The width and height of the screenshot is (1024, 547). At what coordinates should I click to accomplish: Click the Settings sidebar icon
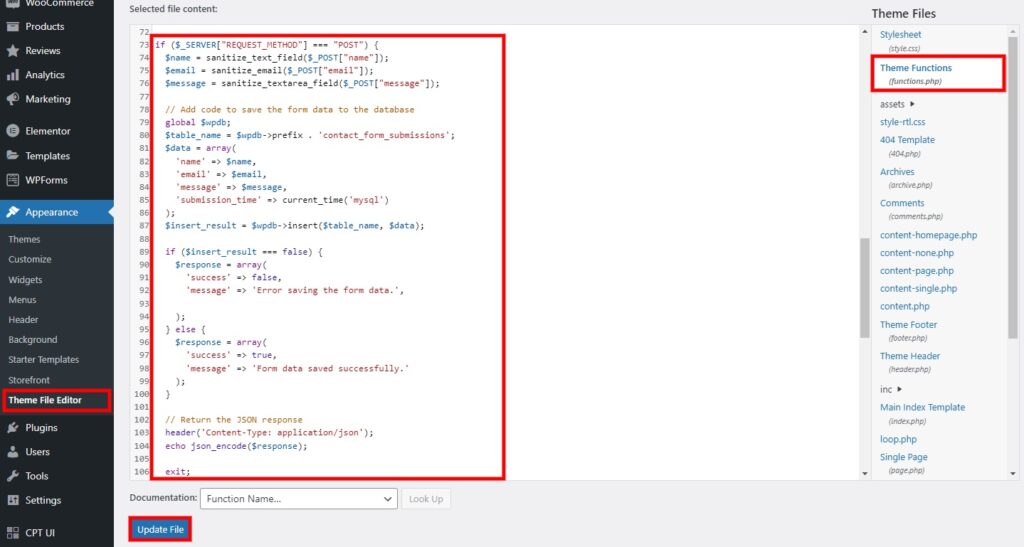[x=12, y=500]
